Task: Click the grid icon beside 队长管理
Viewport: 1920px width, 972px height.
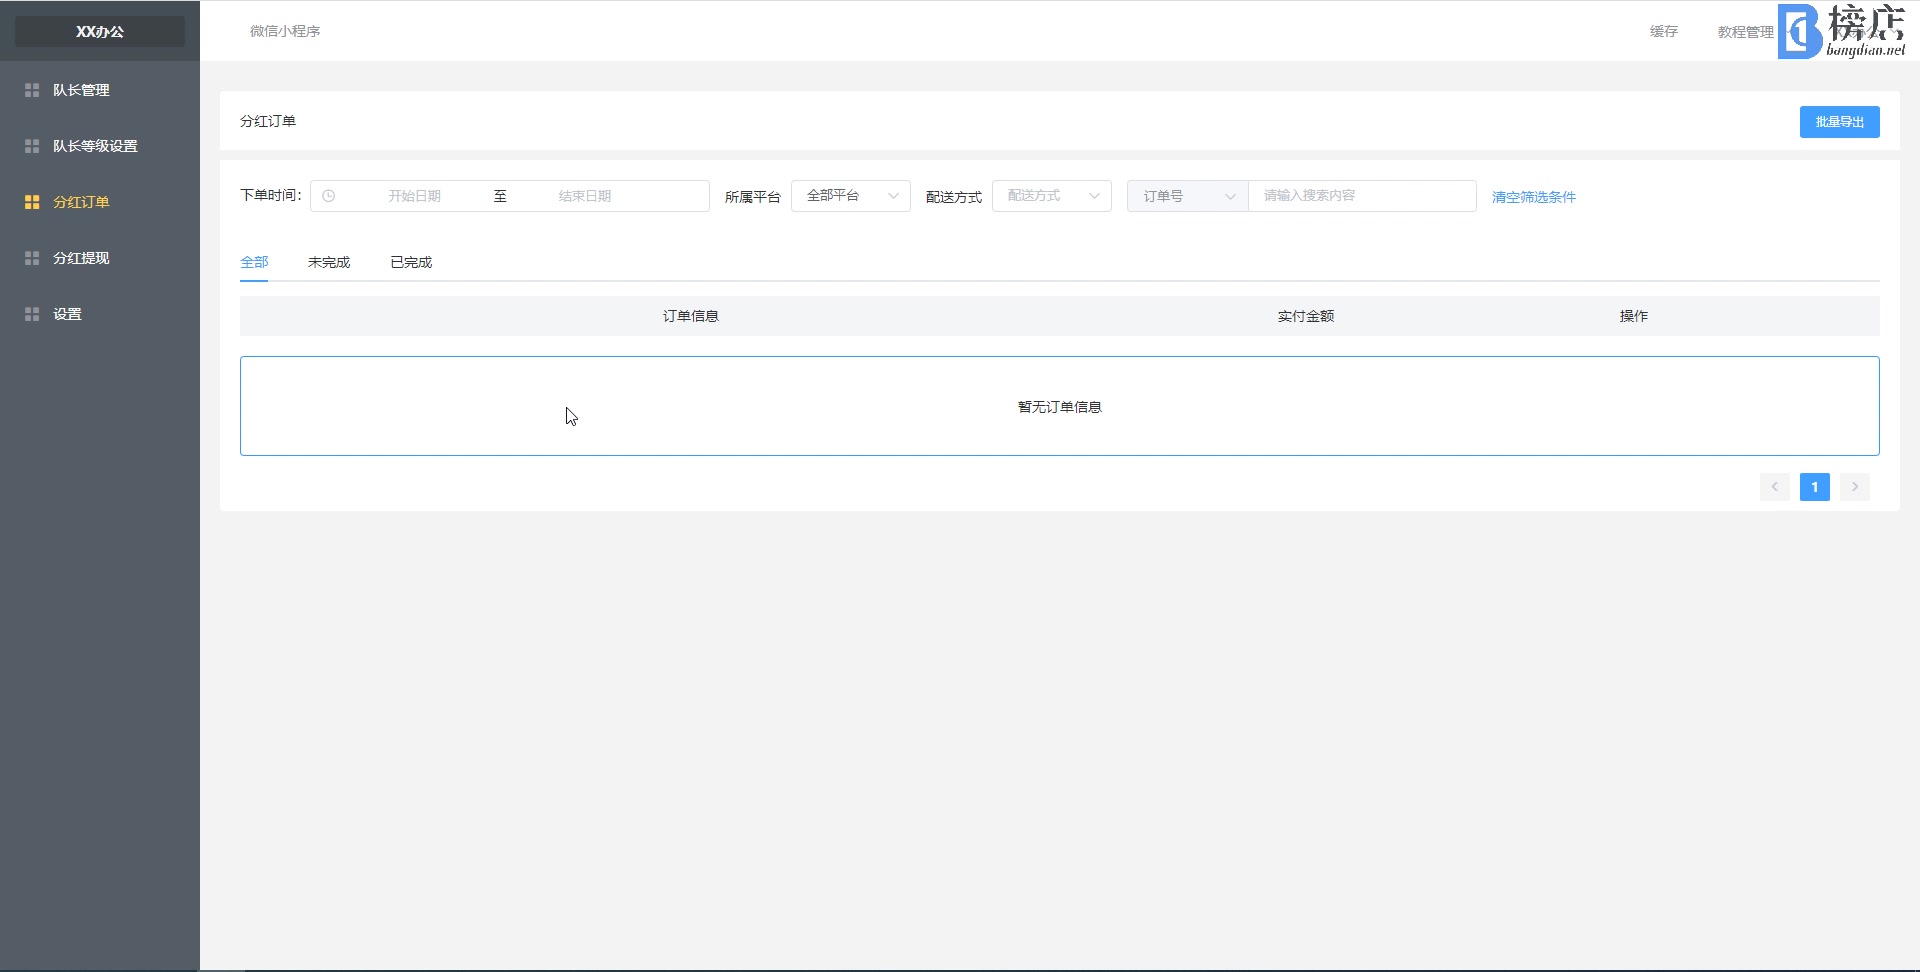Action: coord(32,90)
